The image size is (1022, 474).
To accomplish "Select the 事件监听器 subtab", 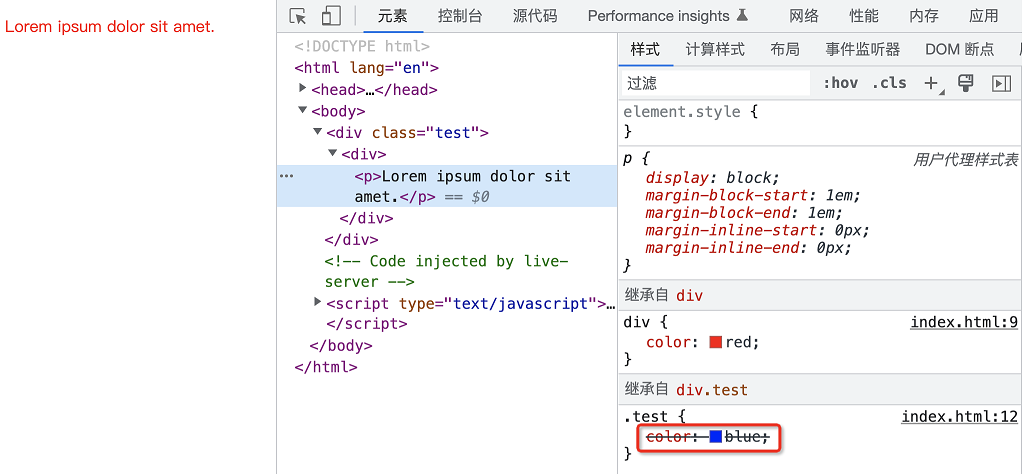I will 862,50.
